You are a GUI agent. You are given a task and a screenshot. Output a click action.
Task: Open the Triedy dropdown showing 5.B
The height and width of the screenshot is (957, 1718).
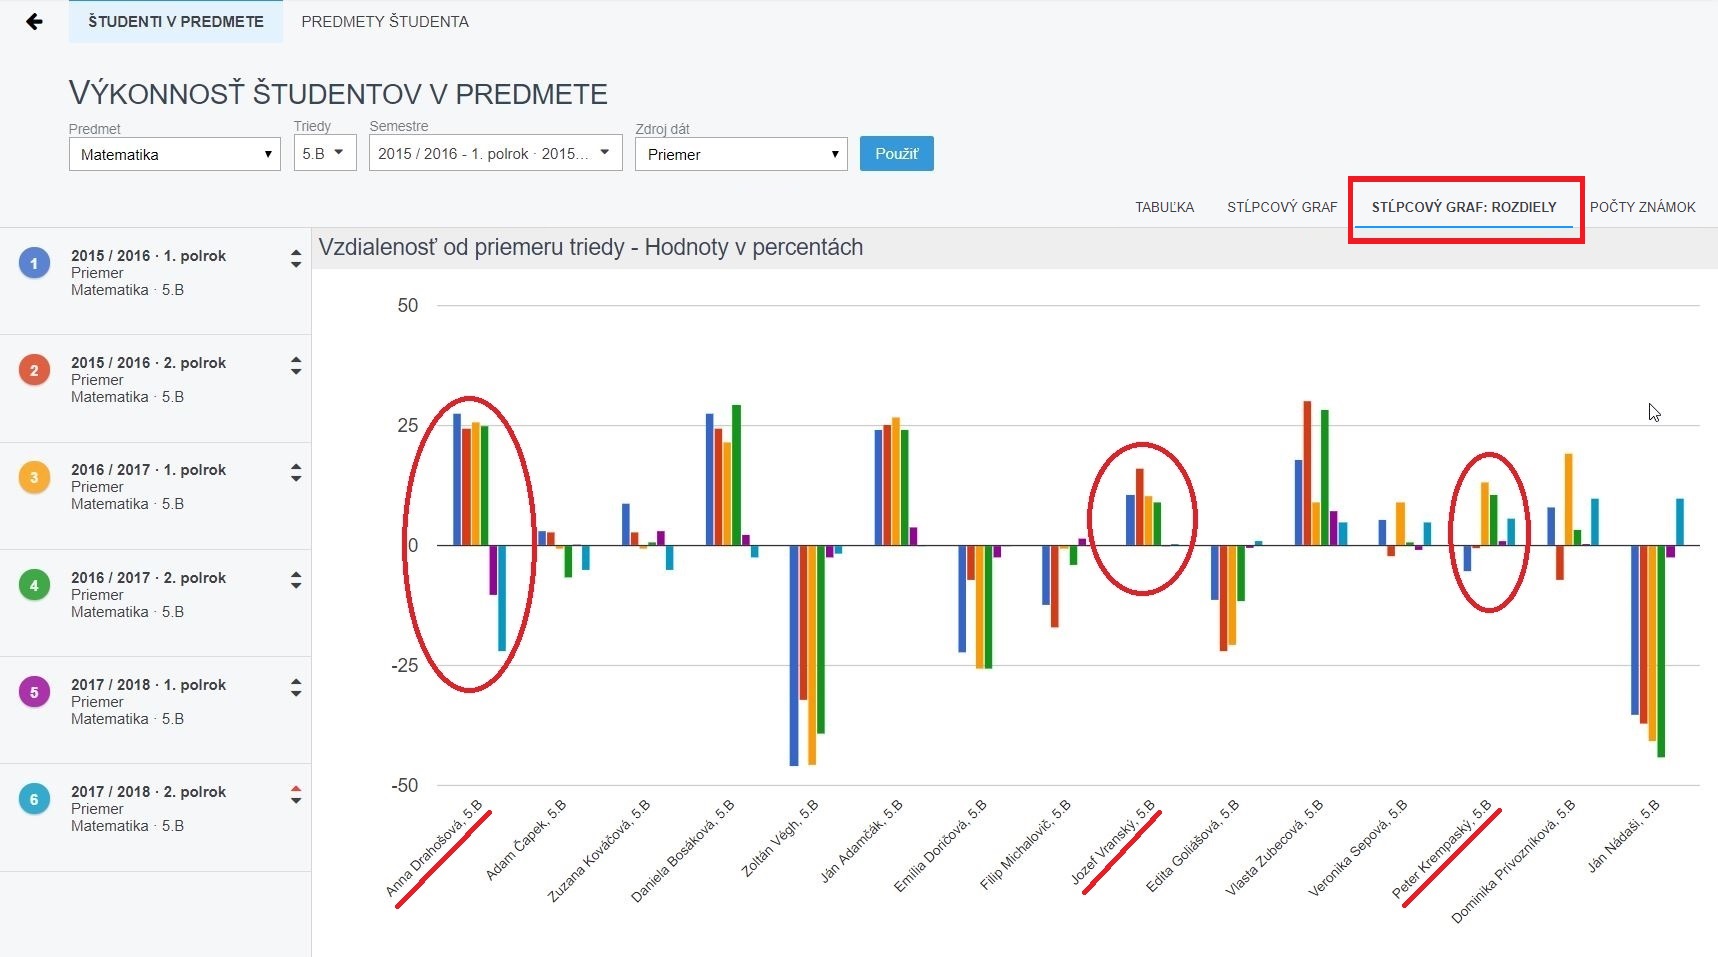325,154
